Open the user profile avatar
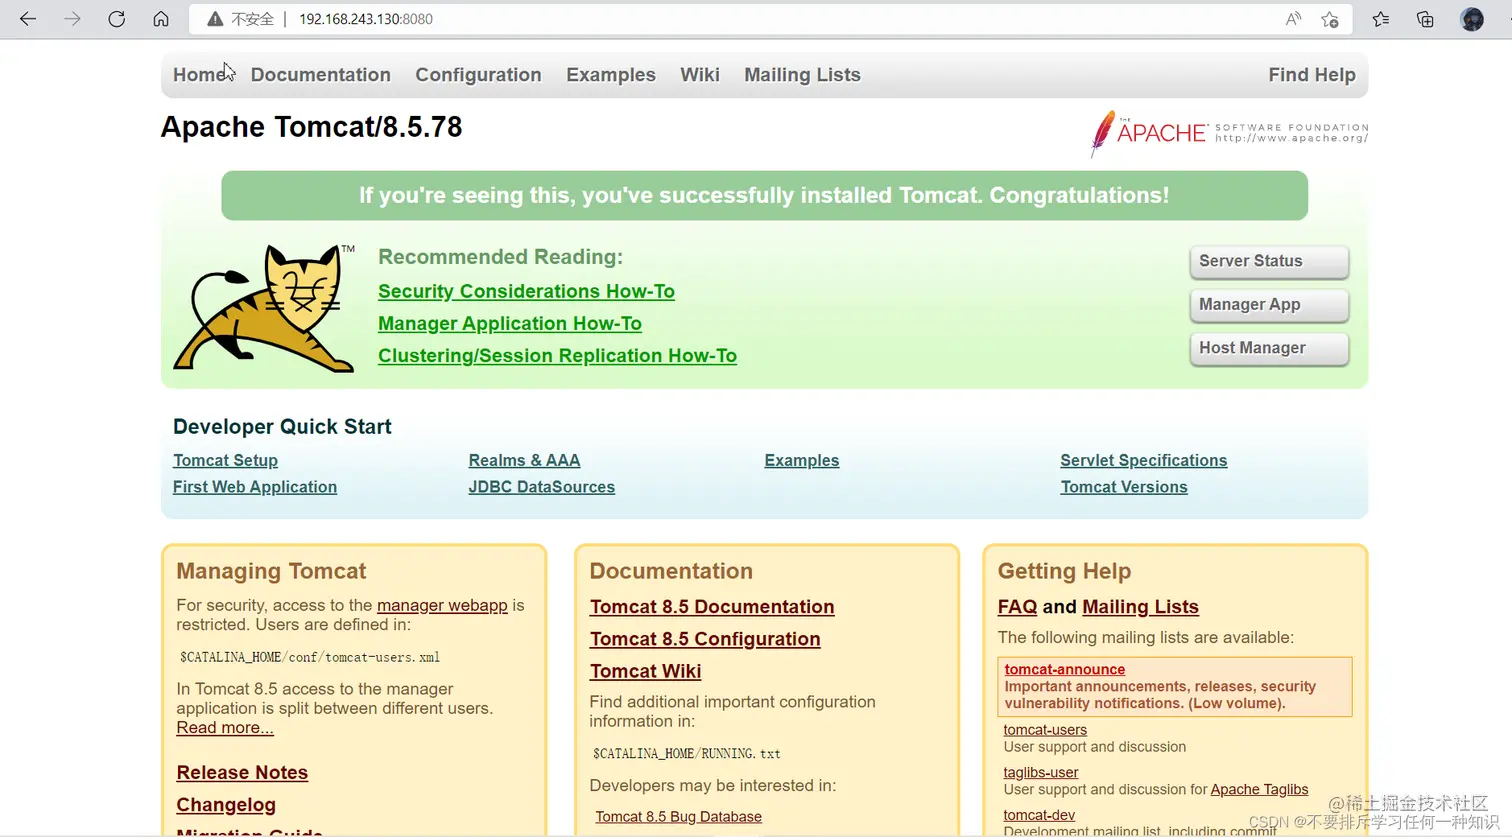Screen dimensions: 1512x837 [x=1472, y=19]
